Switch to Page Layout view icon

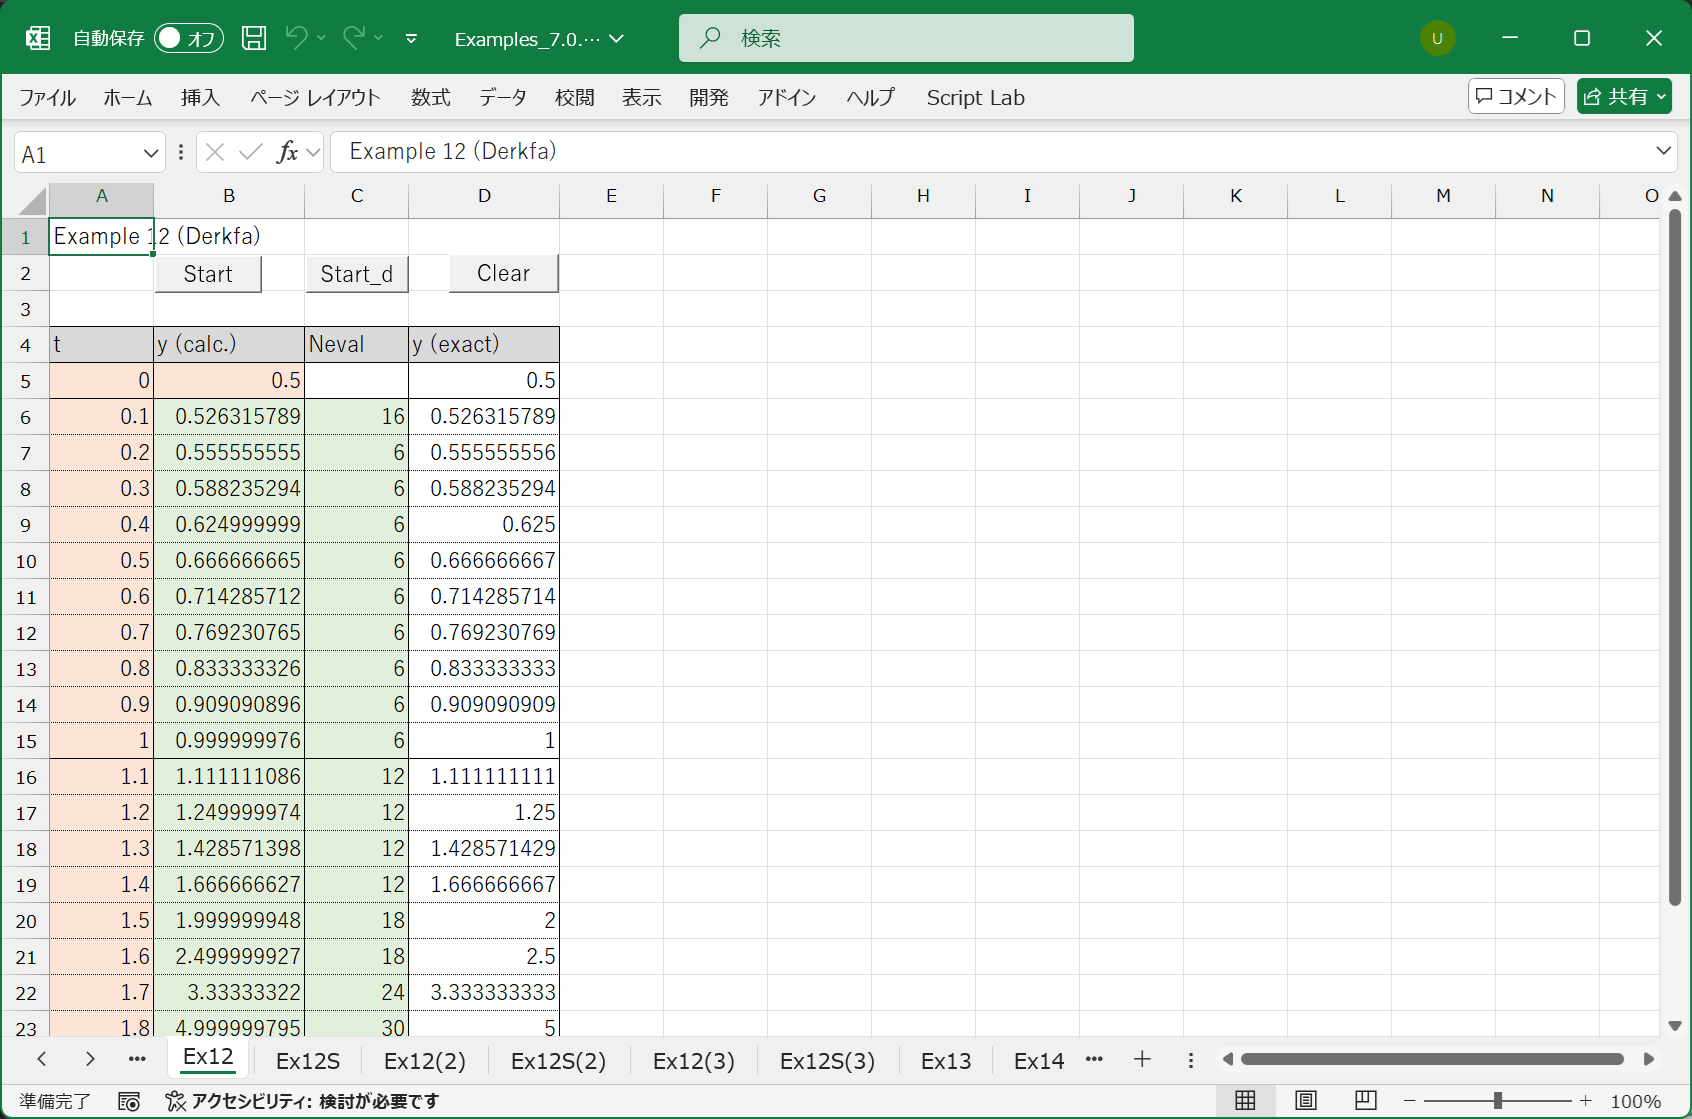point(1305,1101)
